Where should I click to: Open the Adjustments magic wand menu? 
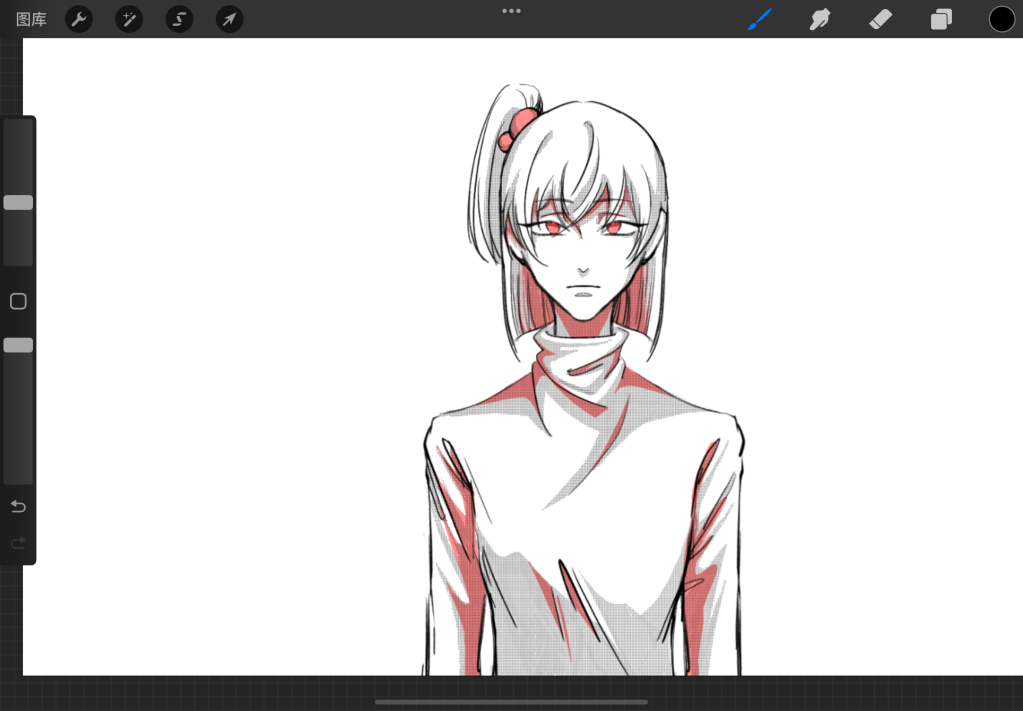point(129,19)
